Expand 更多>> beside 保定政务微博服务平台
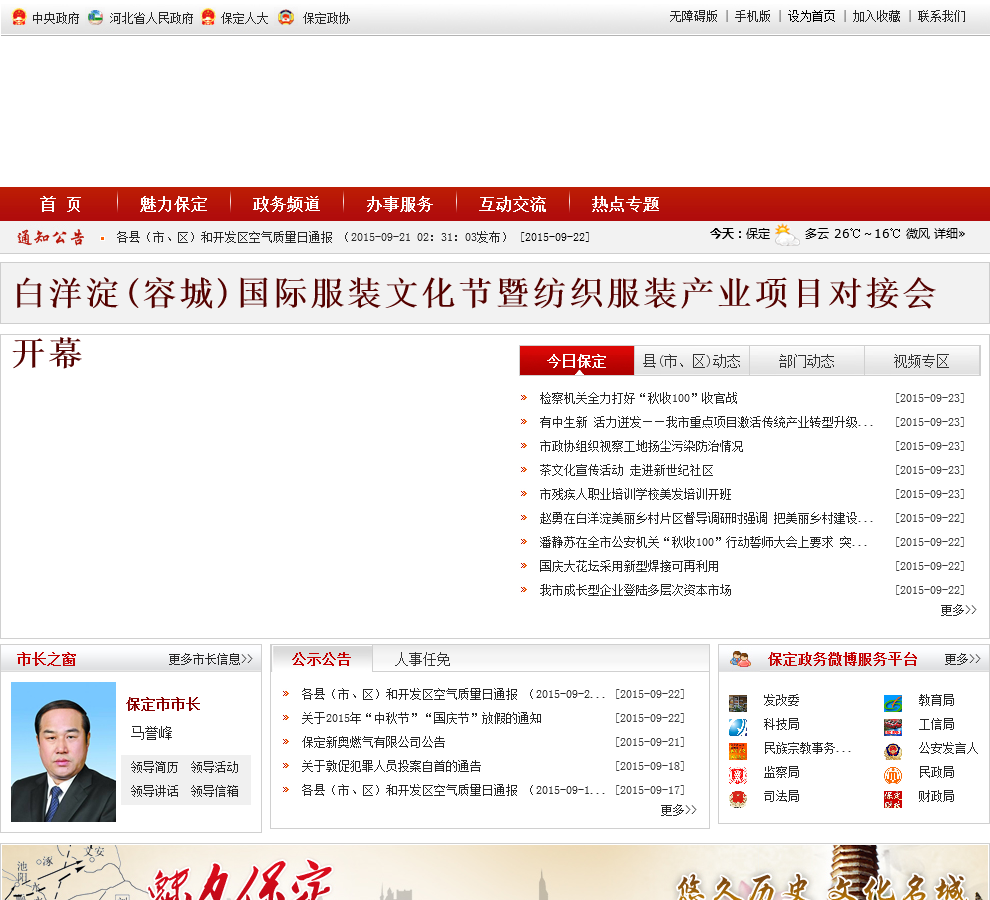Viewport: 990px width, 900px height. 962,659
